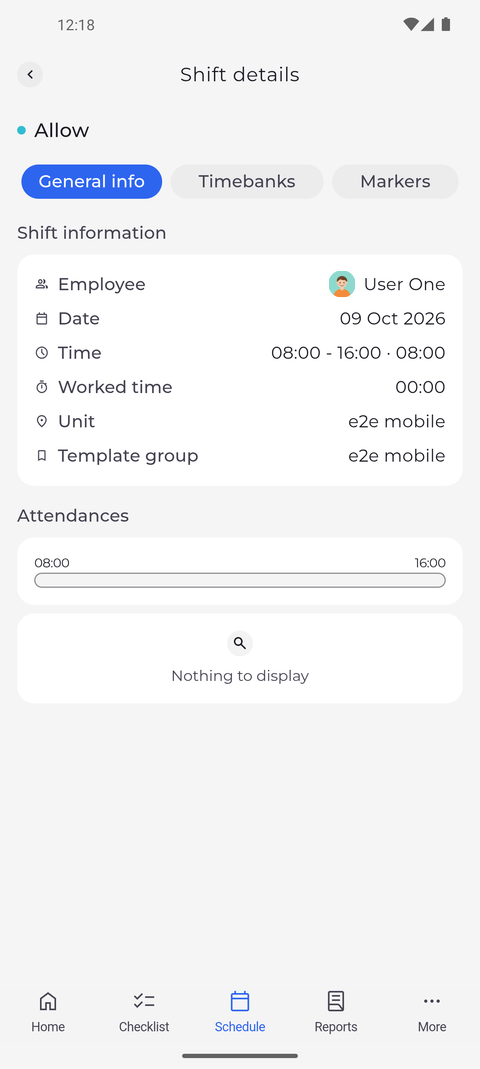Open the More ellipsis menu
The height and width of the screenshot is (1069, 480).
(x=432, y=1001)
